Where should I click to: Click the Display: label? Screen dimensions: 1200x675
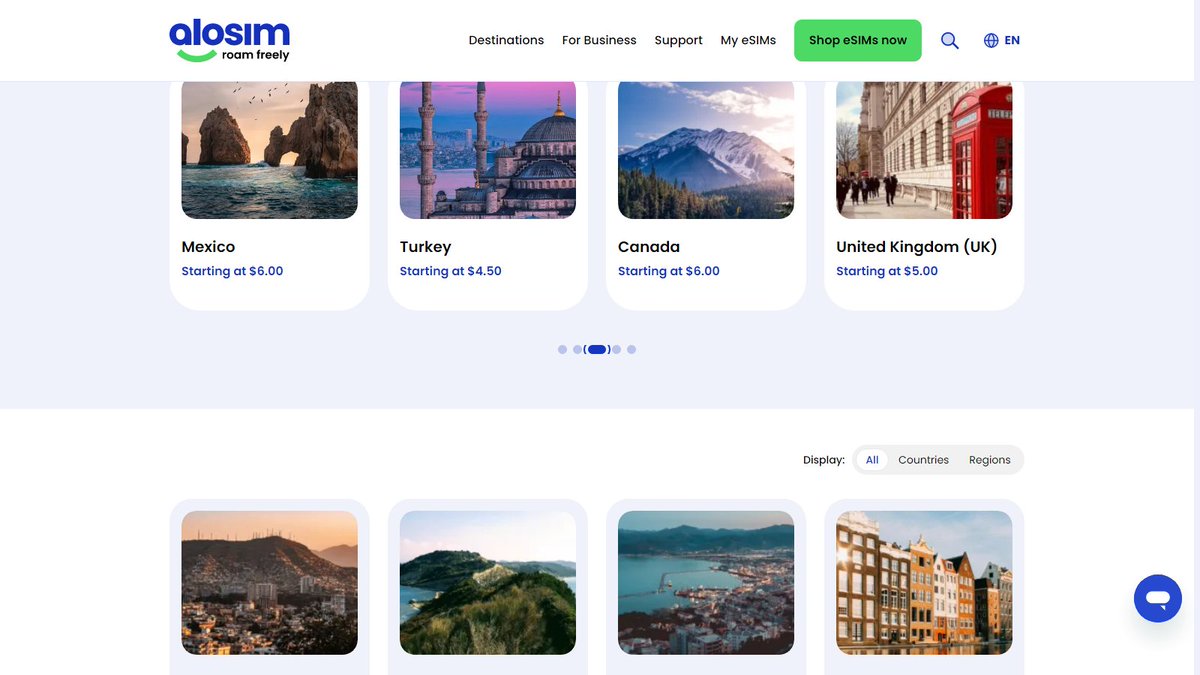pos(824,460)
